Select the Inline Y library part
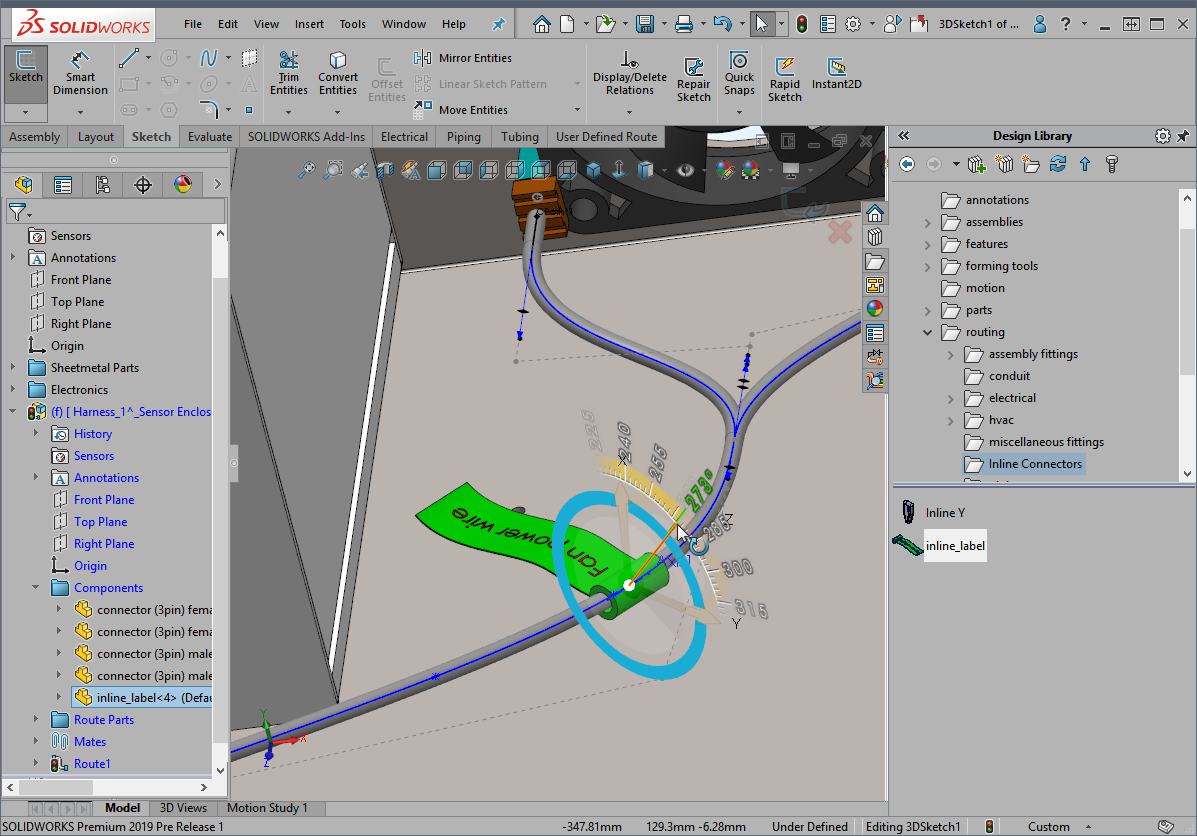1197x836 pixels. coord(933,513)
